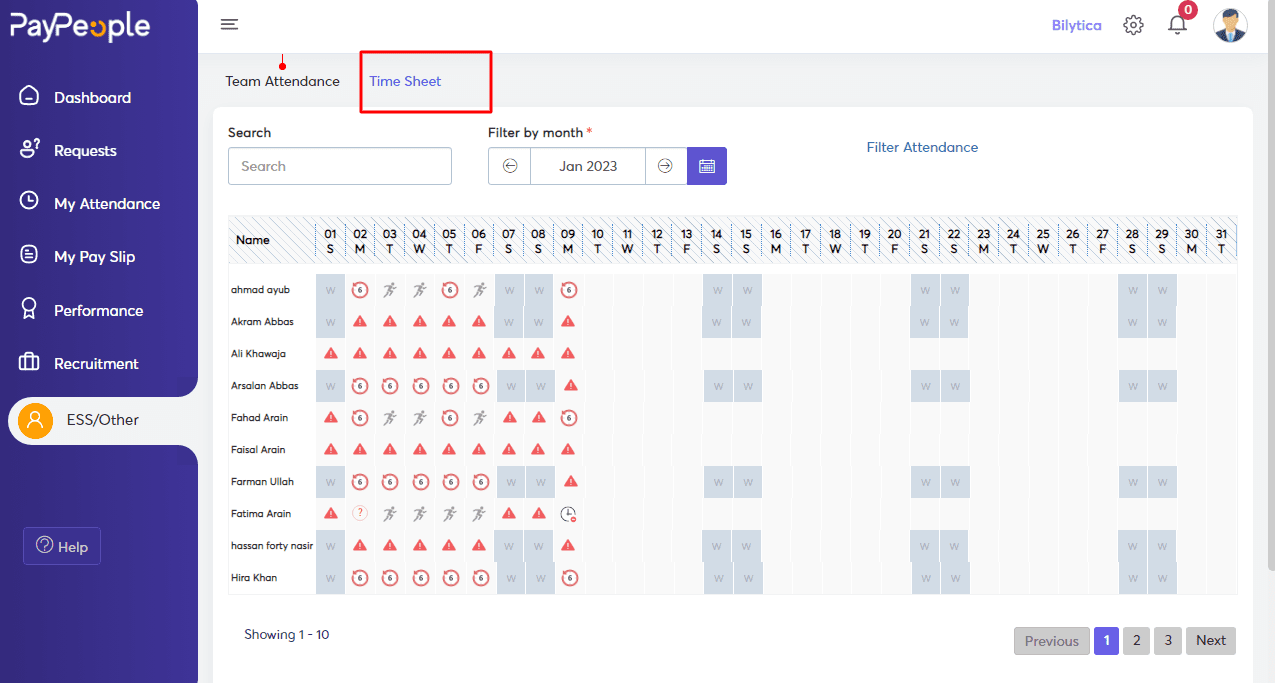Image resolution: width=1275 pixels, height=683 pixels.
Task: Click the Next pagination button
Action: pyautogui.click(x=1211, y=641)
